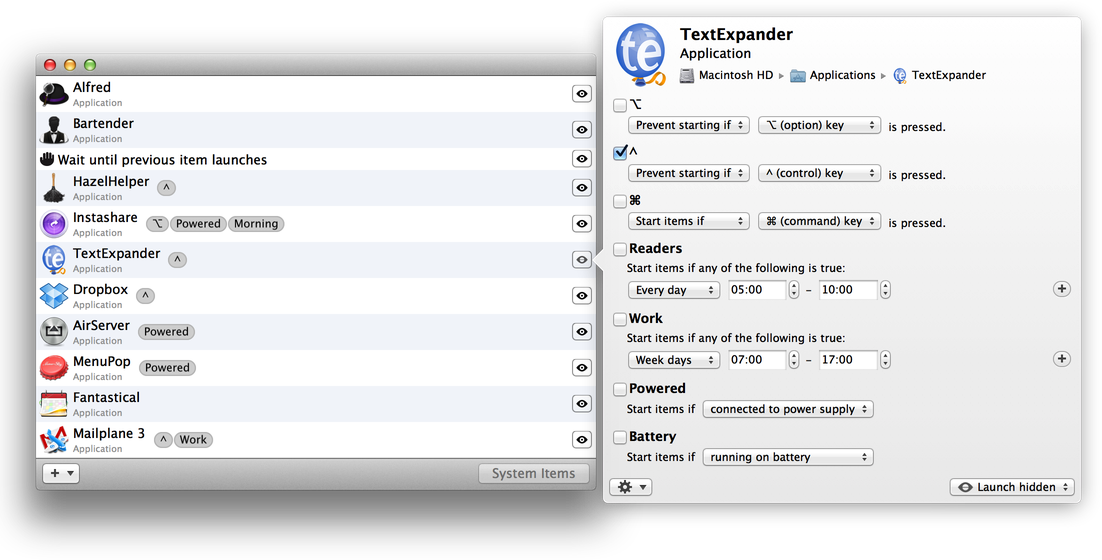Click the Bartender app icon
This screenshot has width=1102, height=560.
pos(54,130)
